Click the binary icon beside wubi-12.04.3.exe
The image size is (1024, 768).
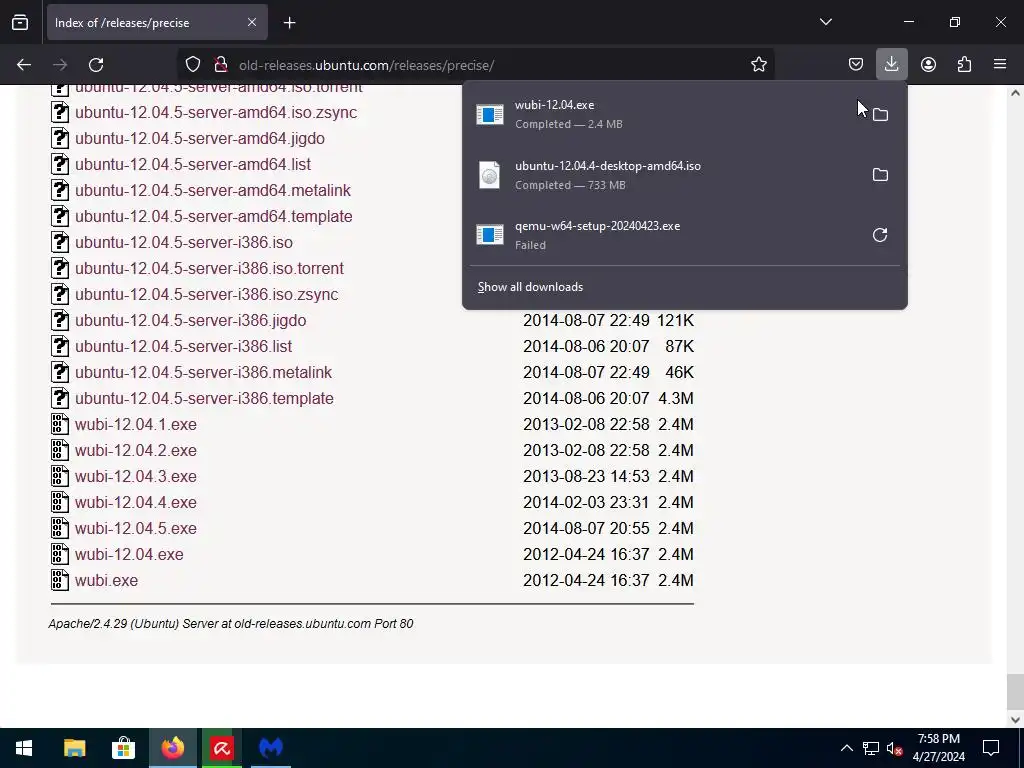coord(59,476)
